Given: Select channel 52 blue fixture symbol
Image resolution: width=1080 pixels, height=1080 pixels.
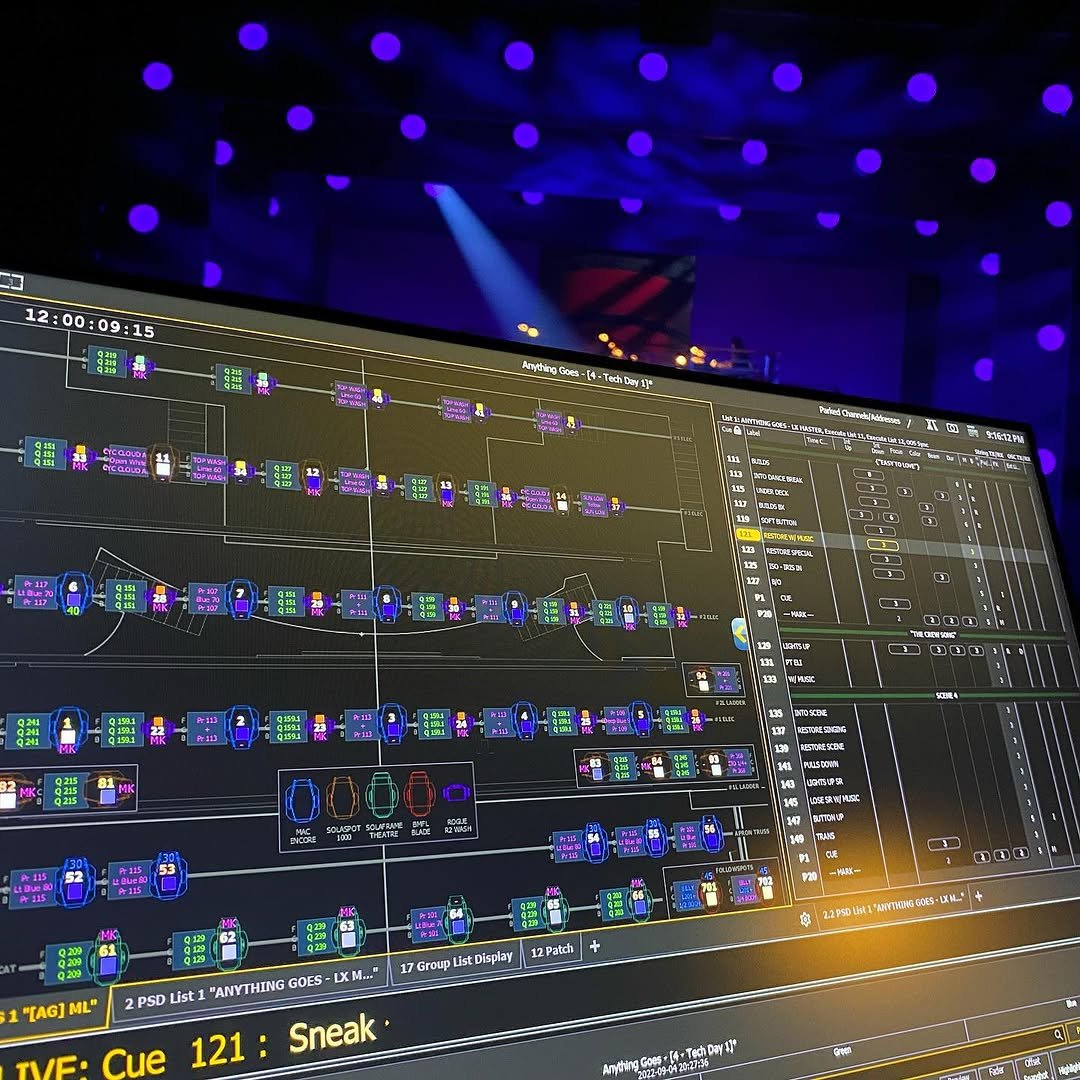Looking at the screenshot, I should [74, 884].
